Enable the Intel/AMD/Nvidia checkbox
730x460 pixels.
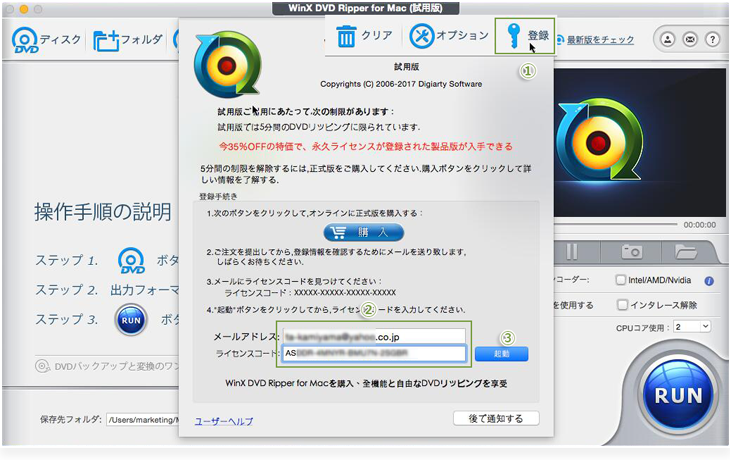click(623, 281)
